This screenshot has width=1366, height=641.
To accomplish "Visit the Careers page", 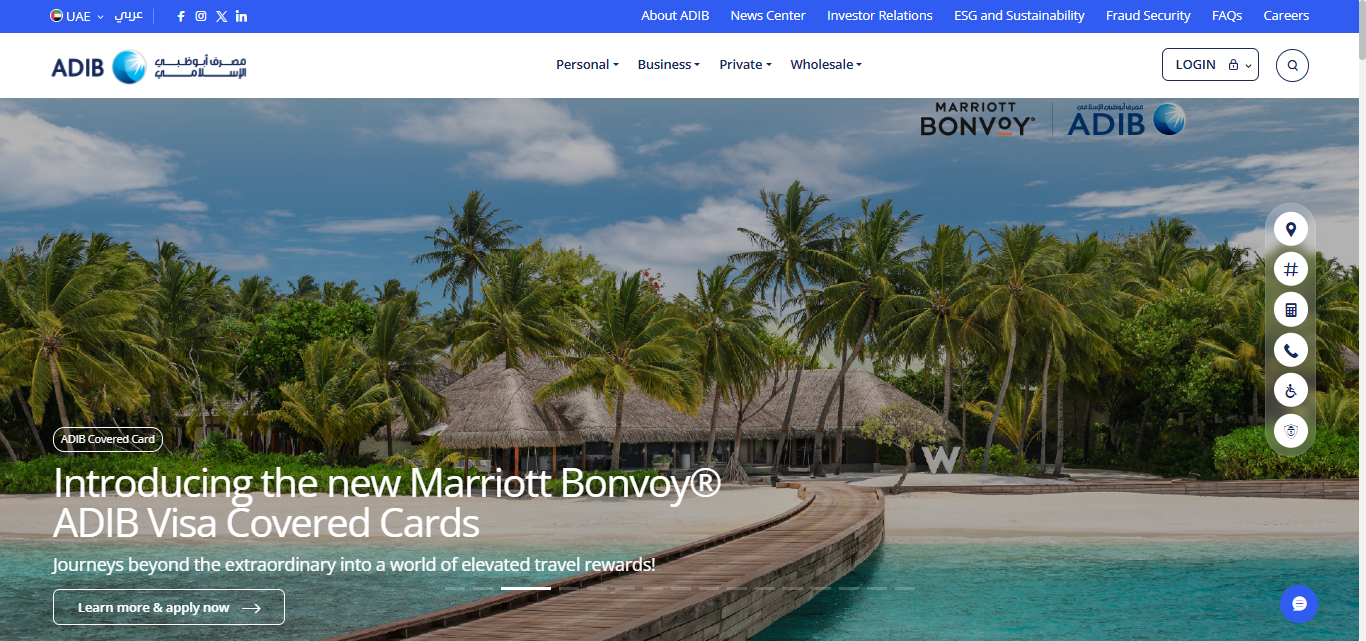I will 1286,16.
